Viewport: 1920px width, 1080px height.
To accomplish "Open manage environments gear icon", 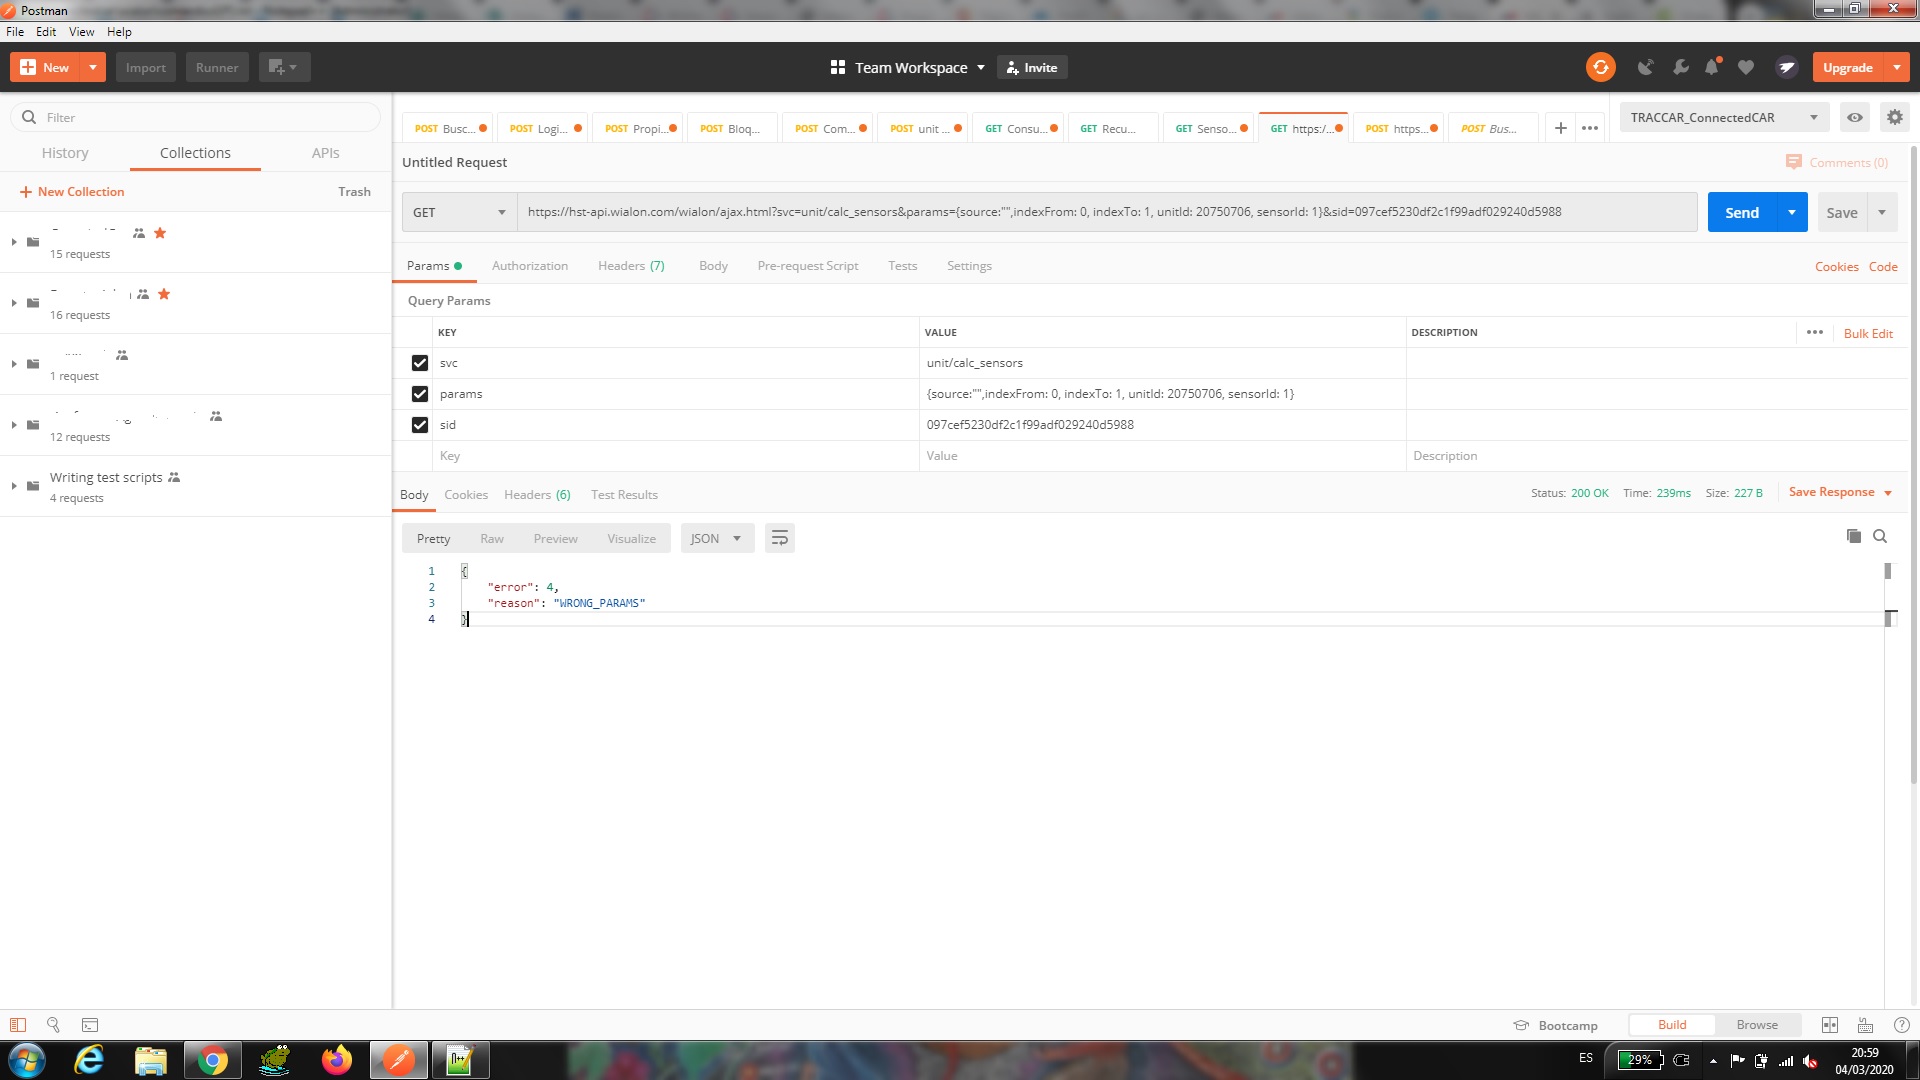I will [1894, 117].
